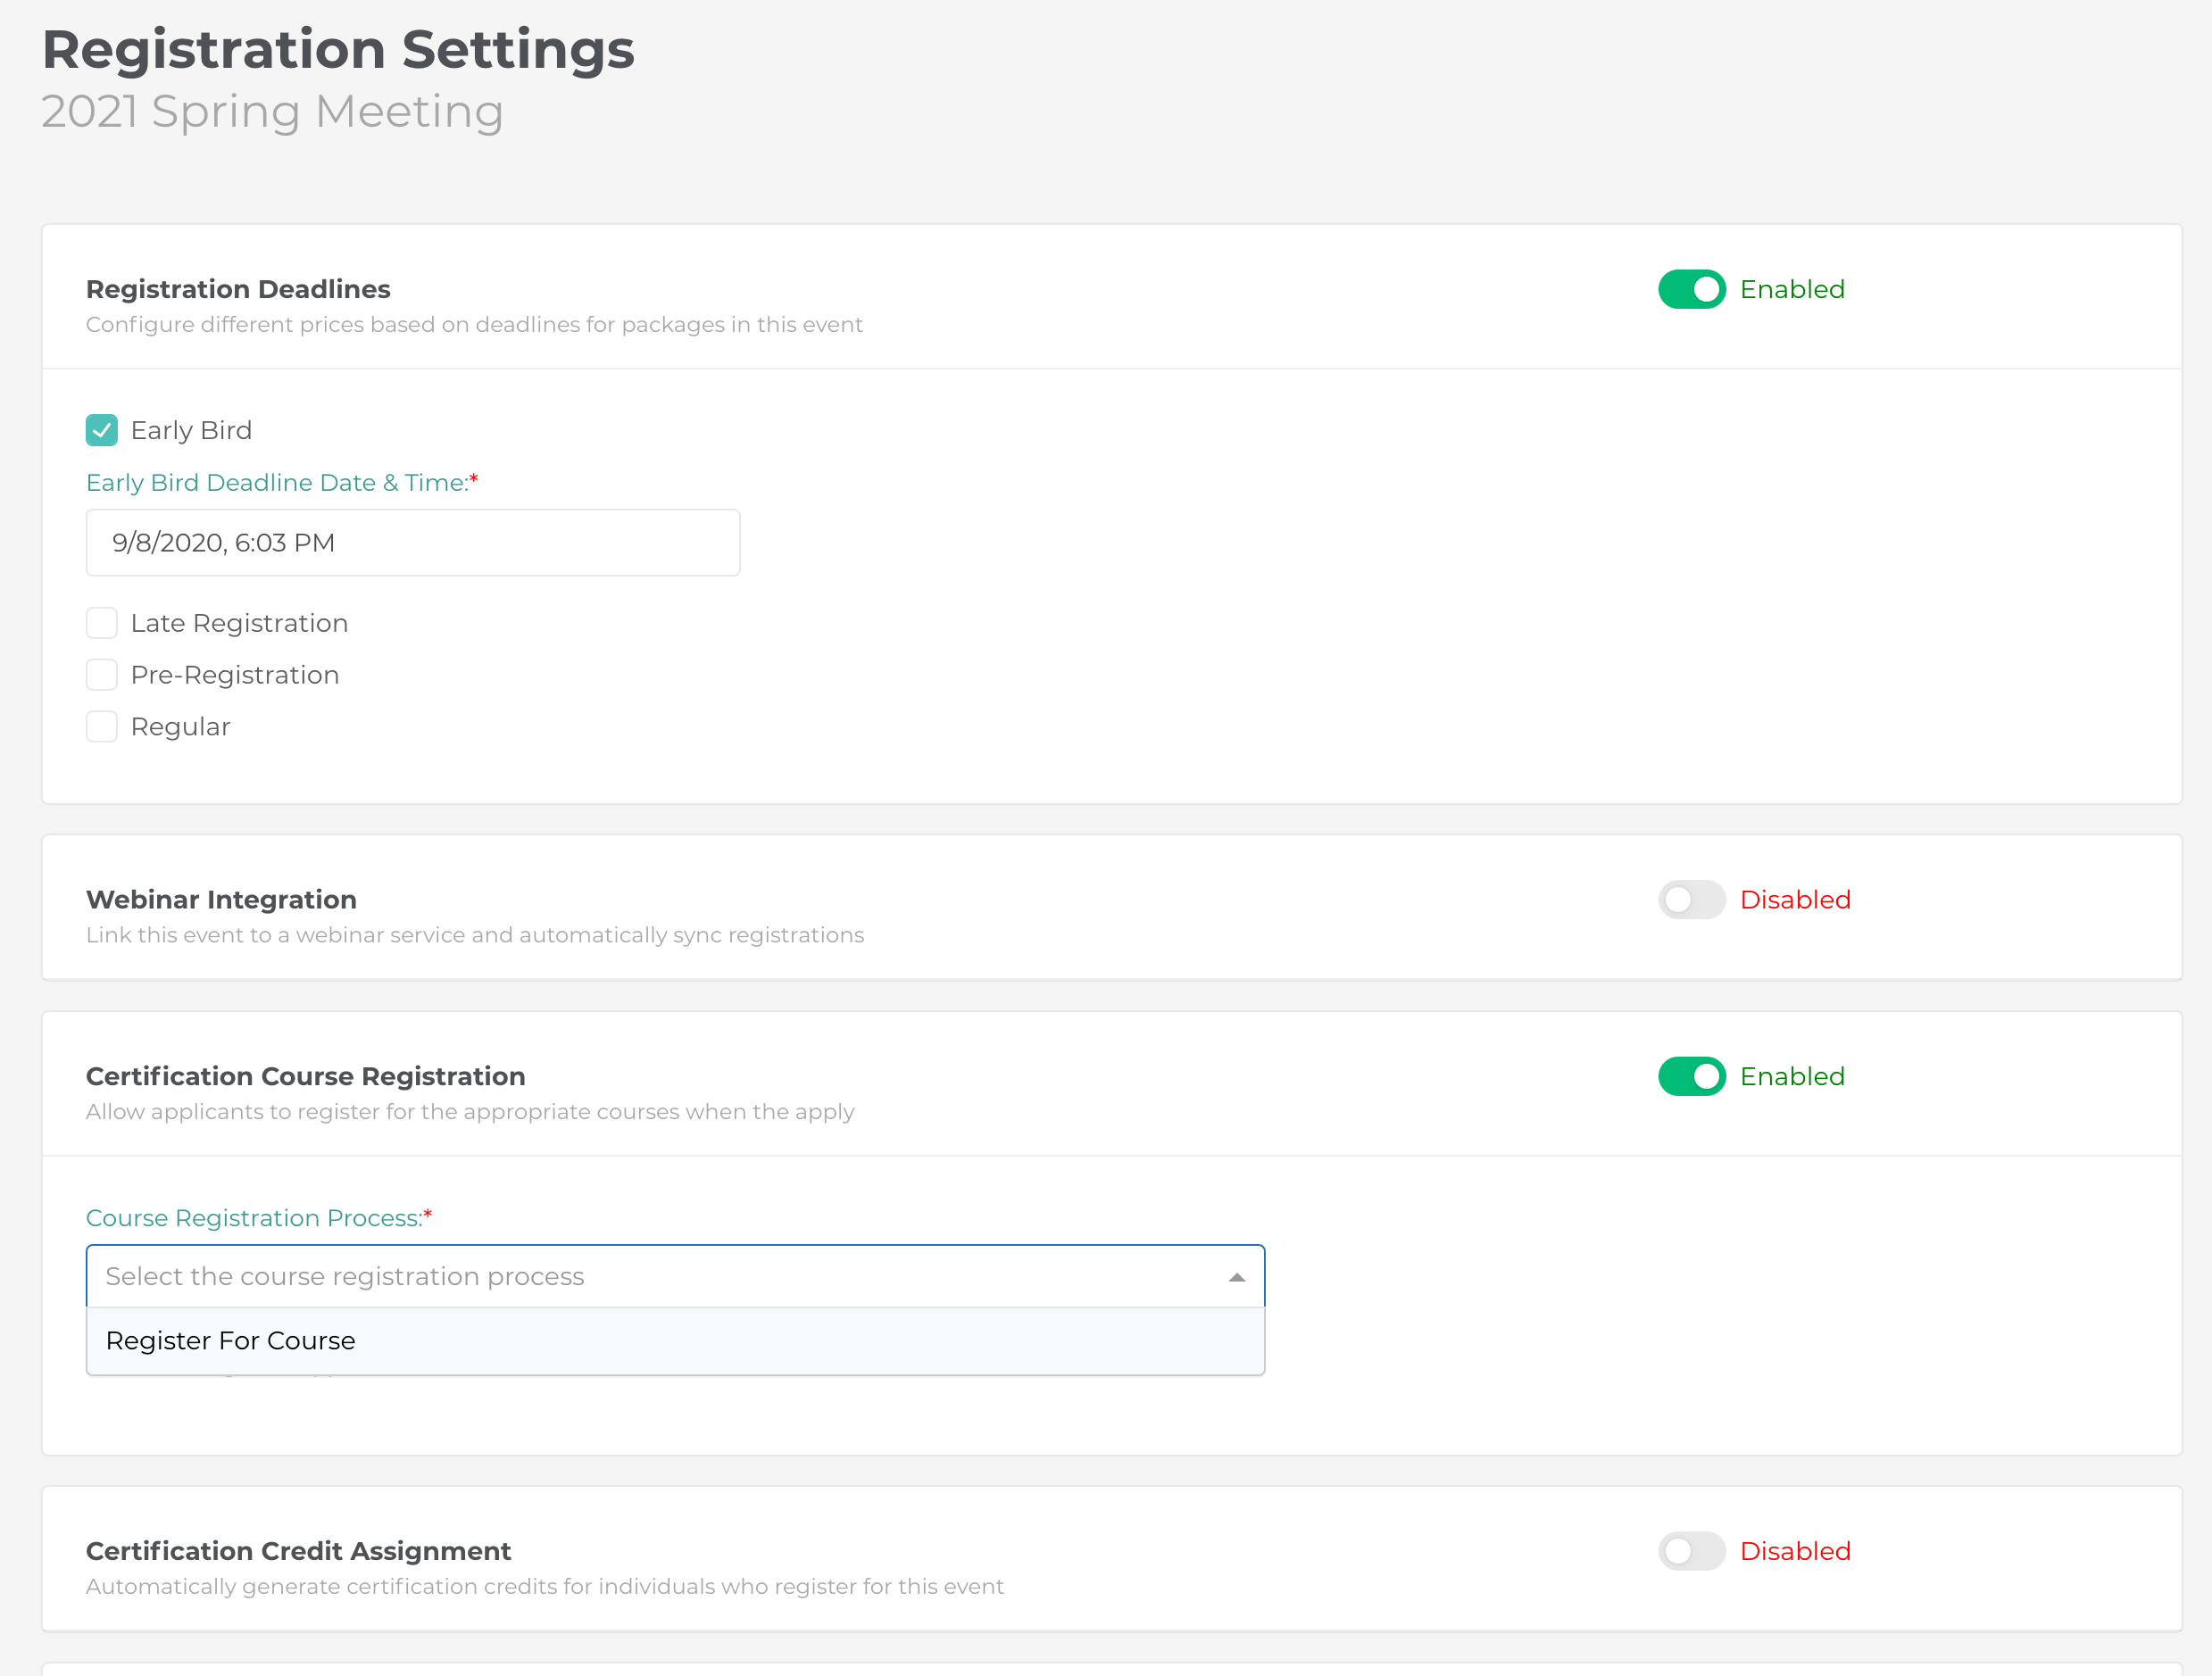This screenshot has height=1676, width=2212.
Task: Click the Disabled label beside Webinar Integration
Action: pyautogui.click(x=1795, y=899)
